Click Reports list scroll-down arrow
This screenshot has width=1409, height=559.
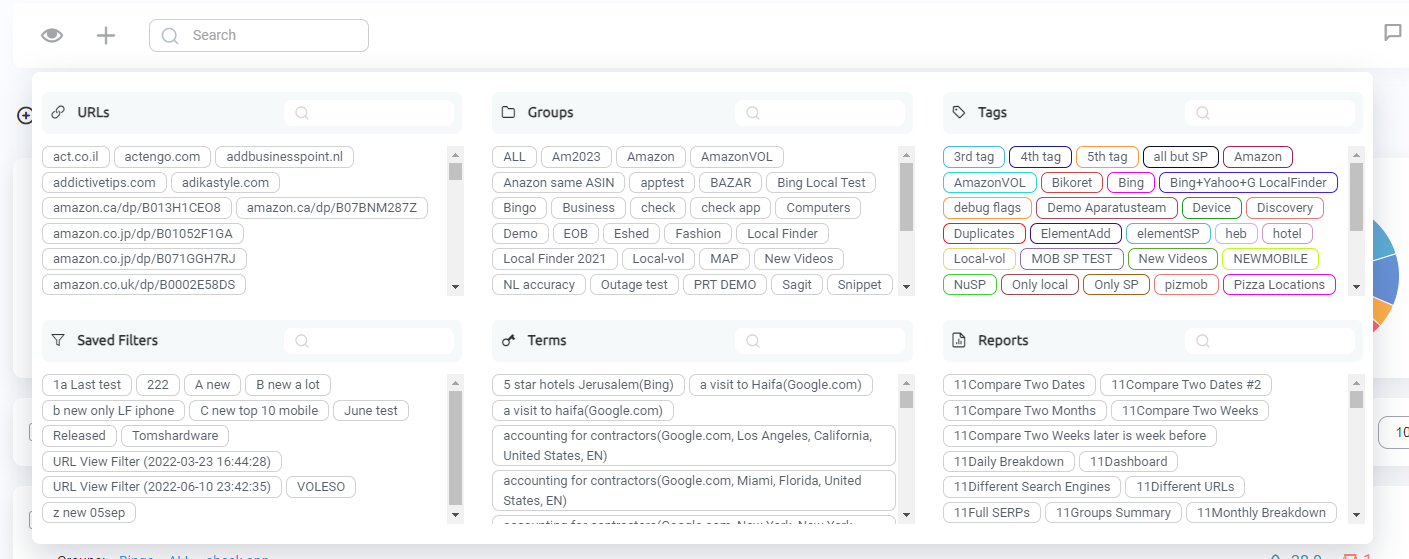(x=1357, y=515)
